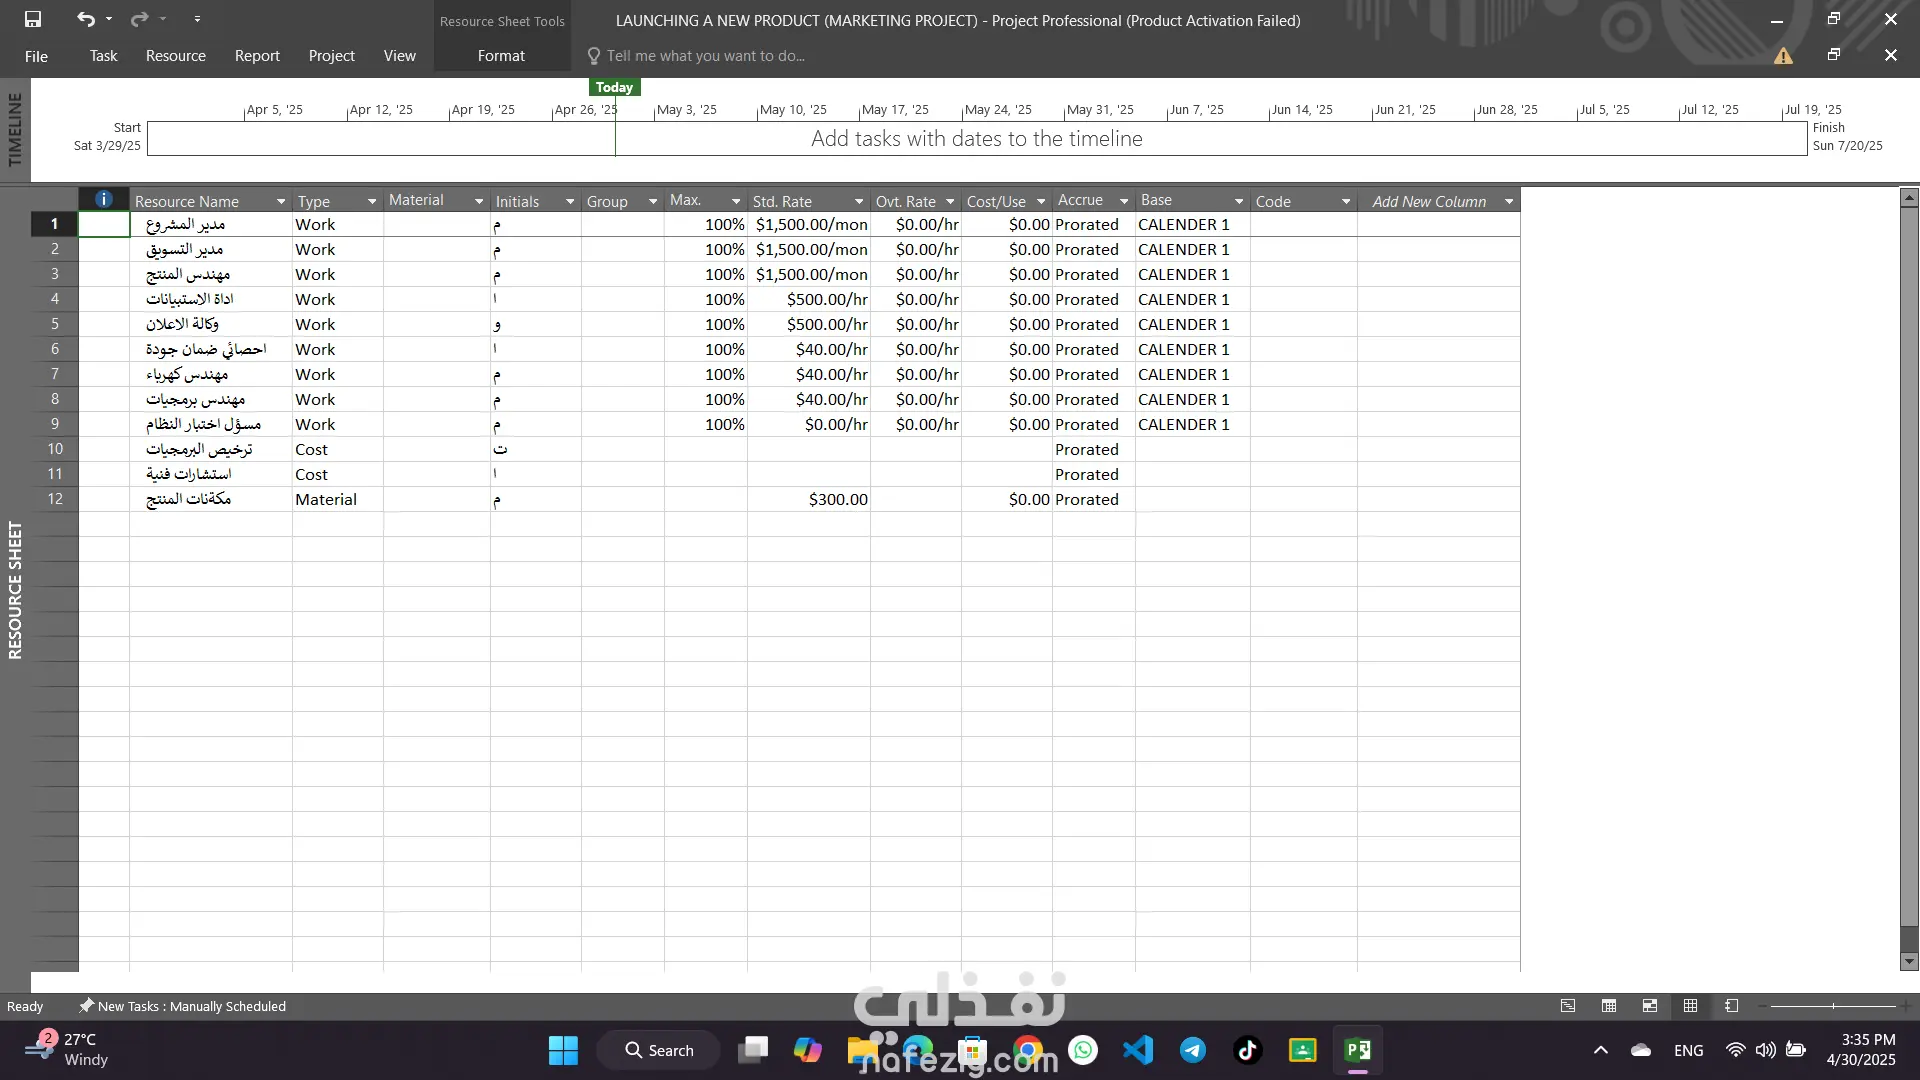Open the Format ribbon tab
Image resolution: width=1920 pixels, height=1080 pixels.
pyautogui.click(x=501, y=56)
